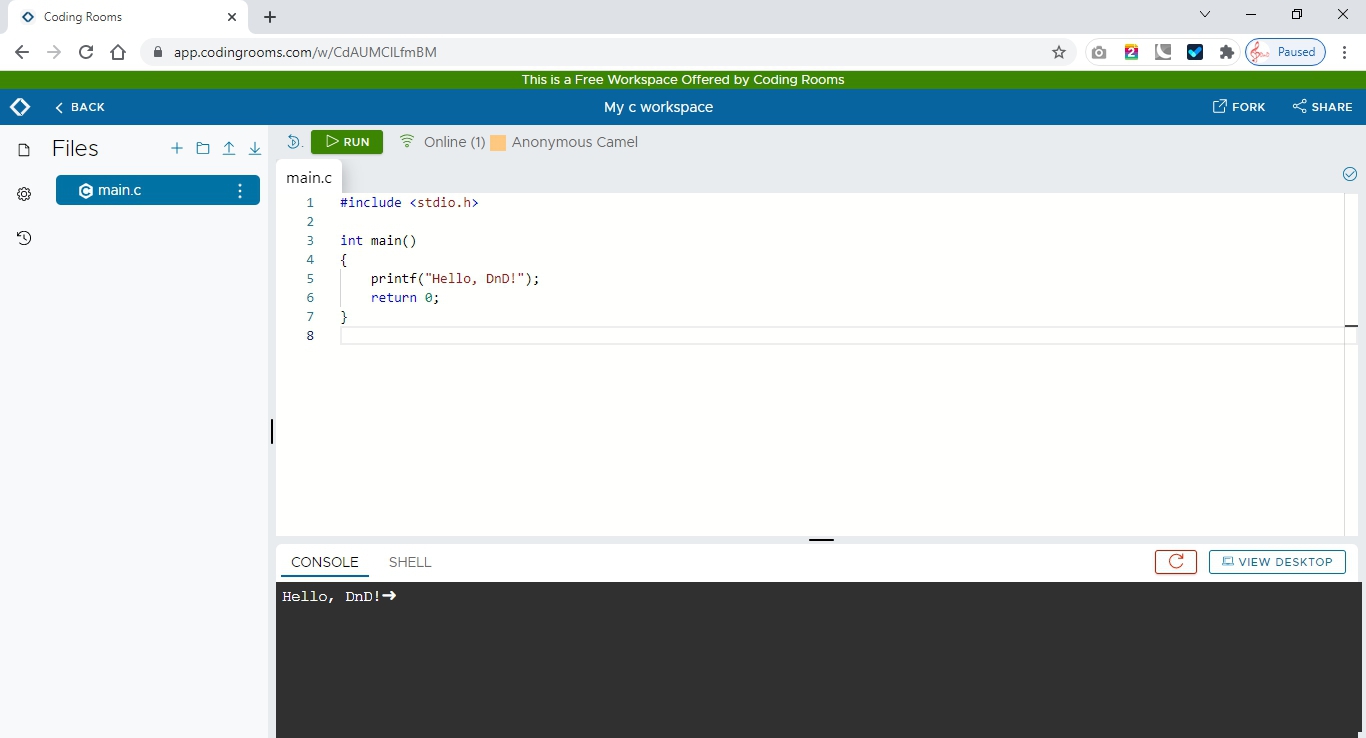Create a new file in Files panel
The height and width of the screenshot is (738, 1366).
coord(177,148)
